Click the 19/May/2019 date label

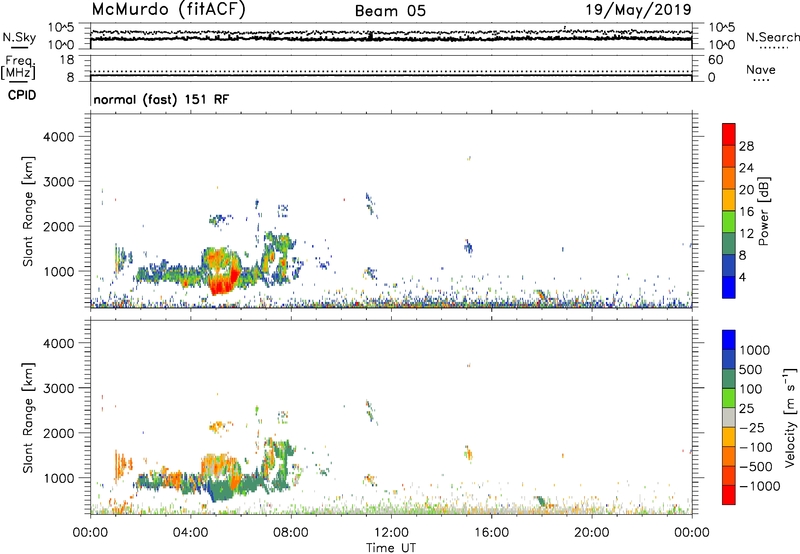coord(638,10)
